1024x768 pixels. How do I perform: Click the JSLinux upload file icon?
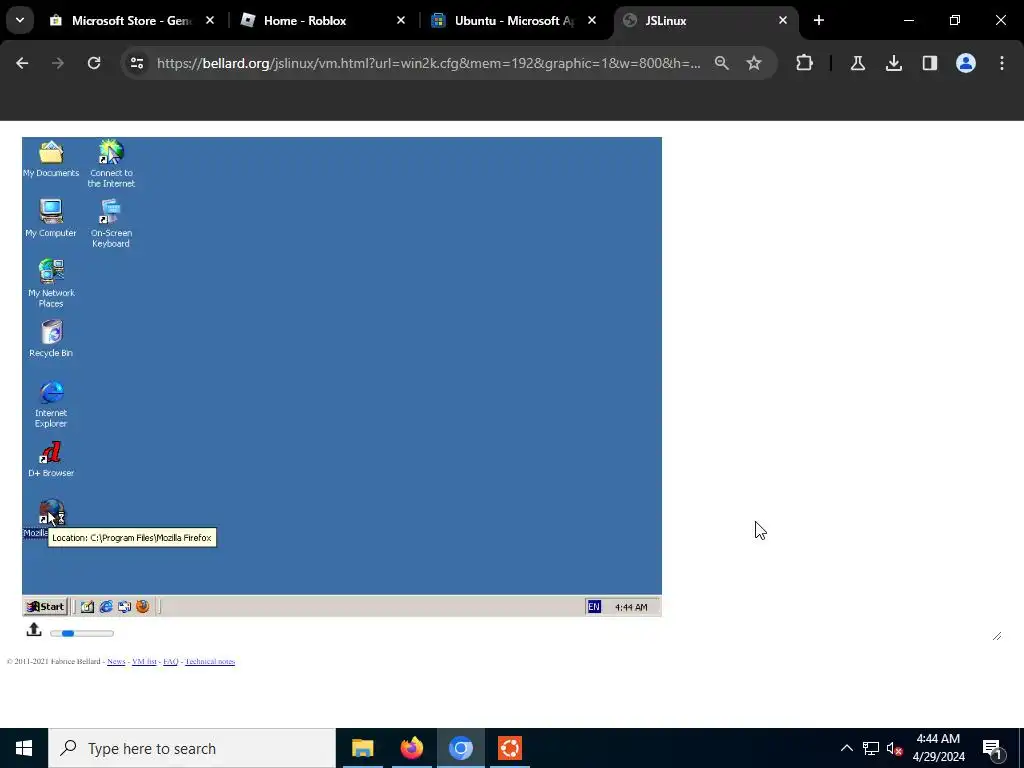[34, 630]
